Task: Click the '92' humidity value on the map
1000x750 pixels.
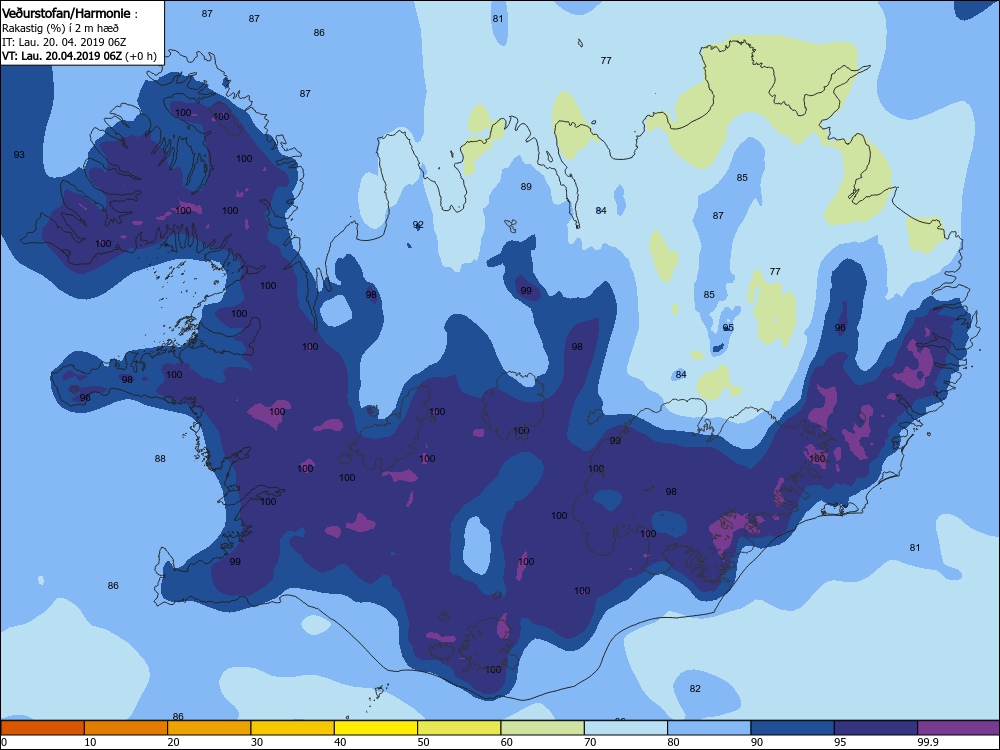Action: pos(418,224)
